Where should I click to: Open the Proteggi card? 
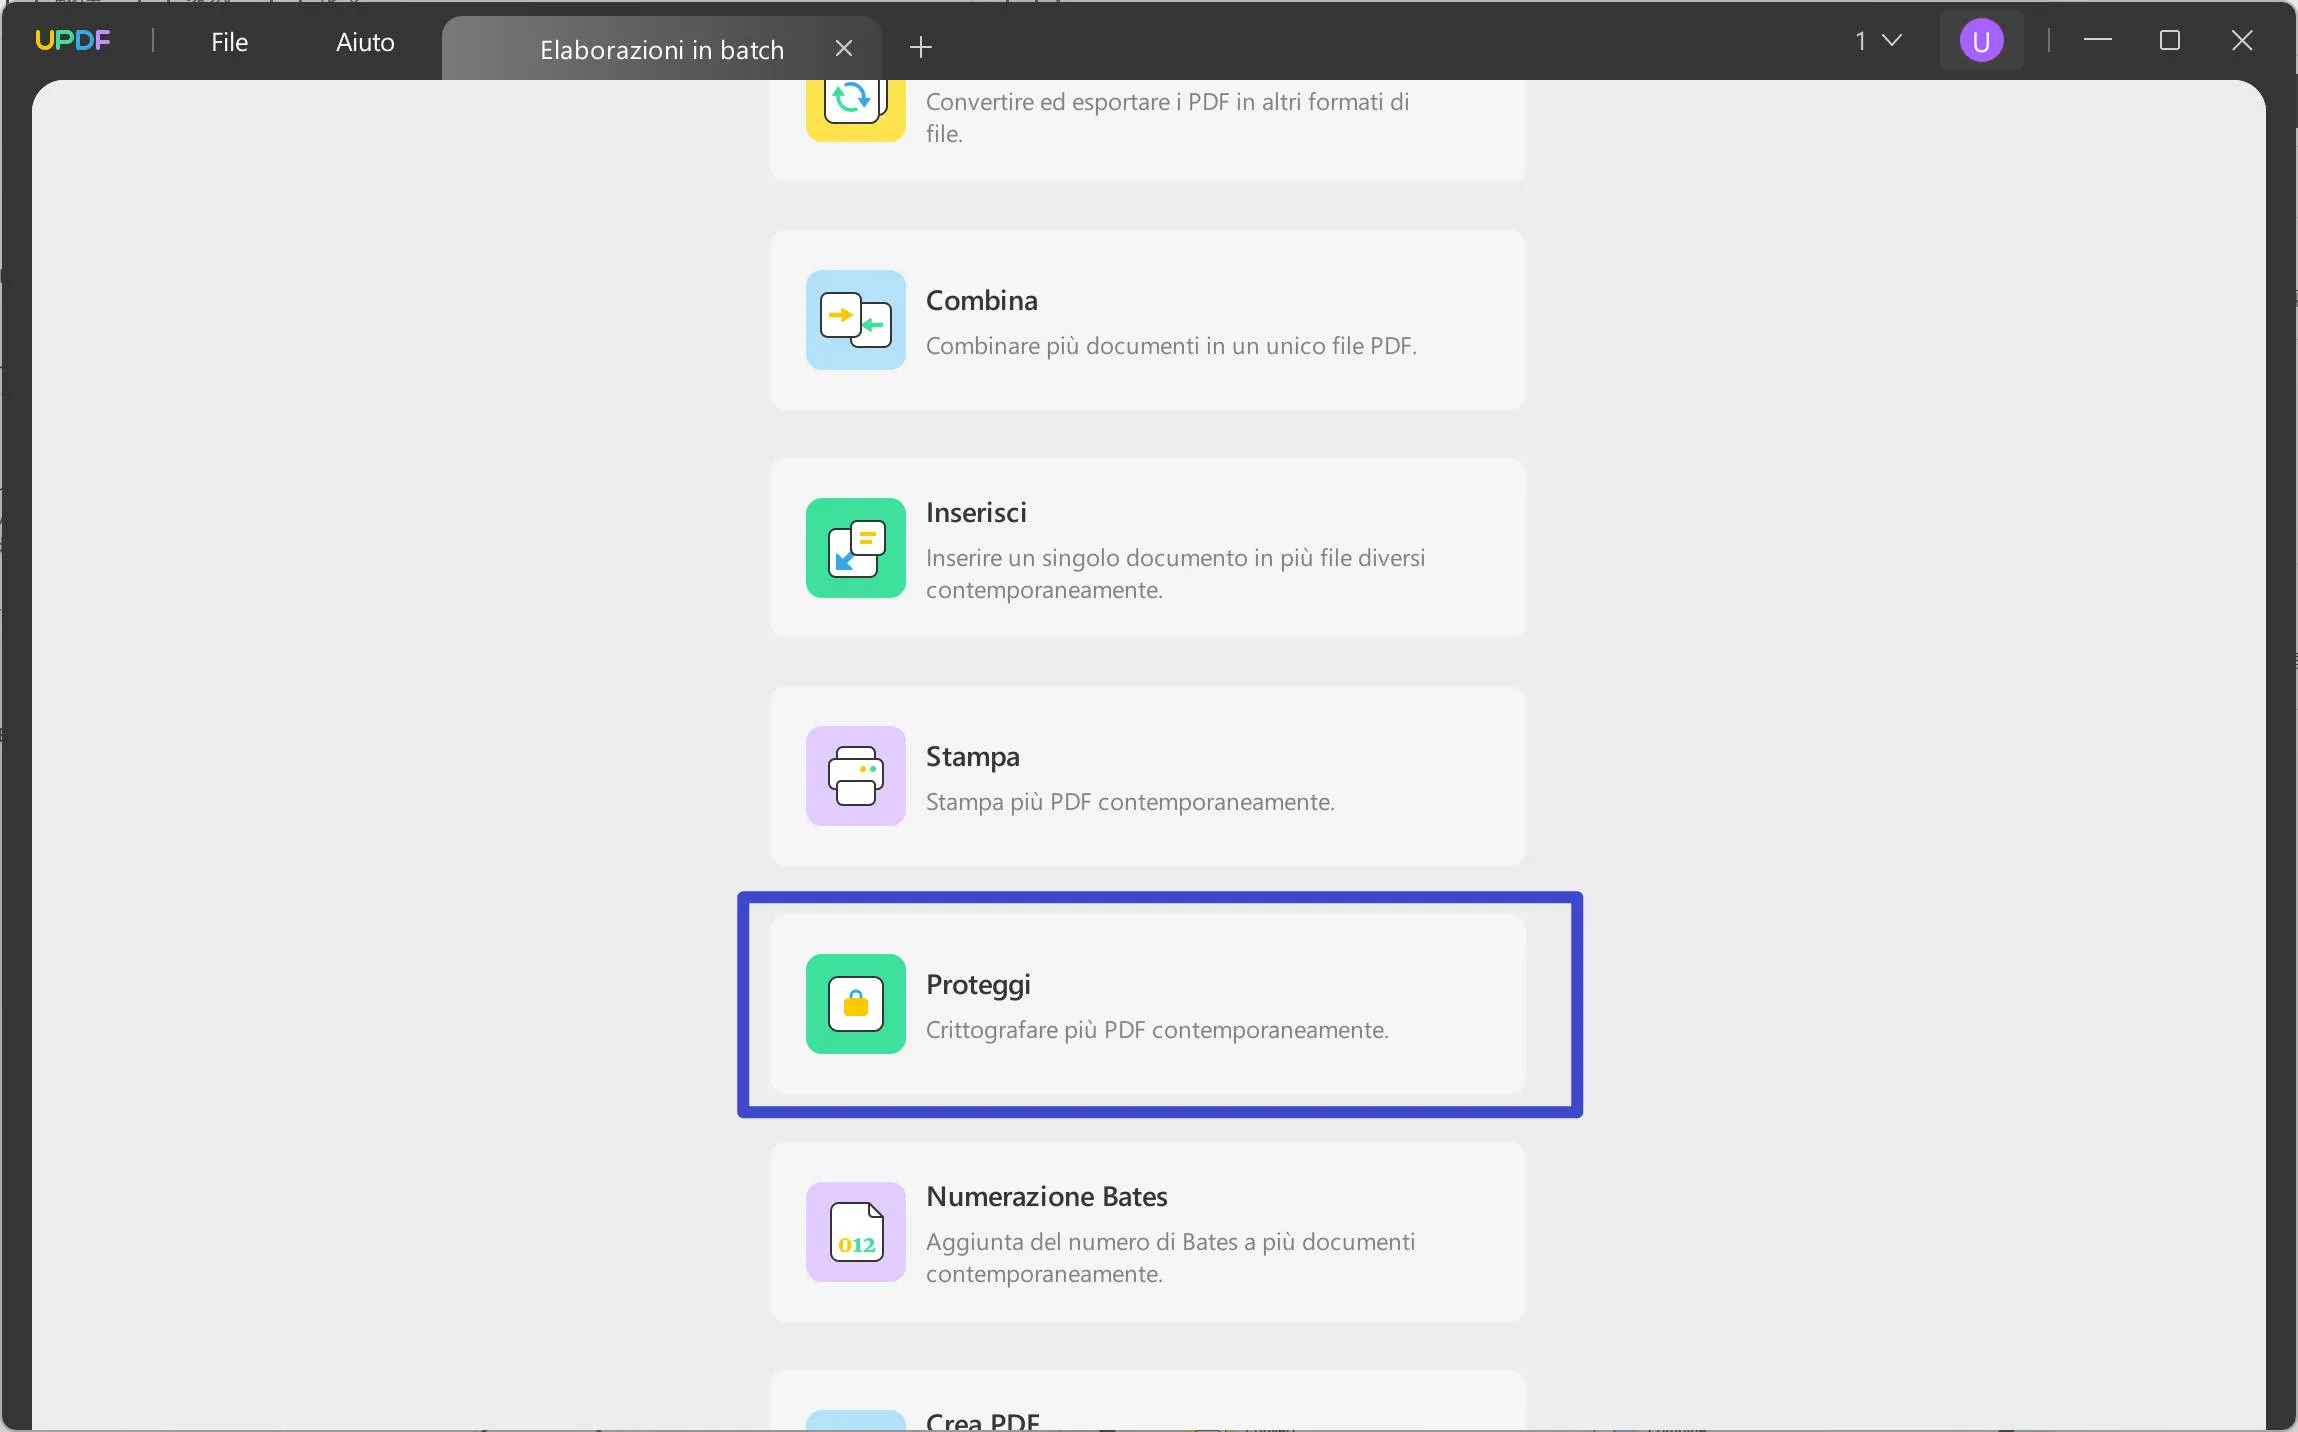click(1148, 1004)
